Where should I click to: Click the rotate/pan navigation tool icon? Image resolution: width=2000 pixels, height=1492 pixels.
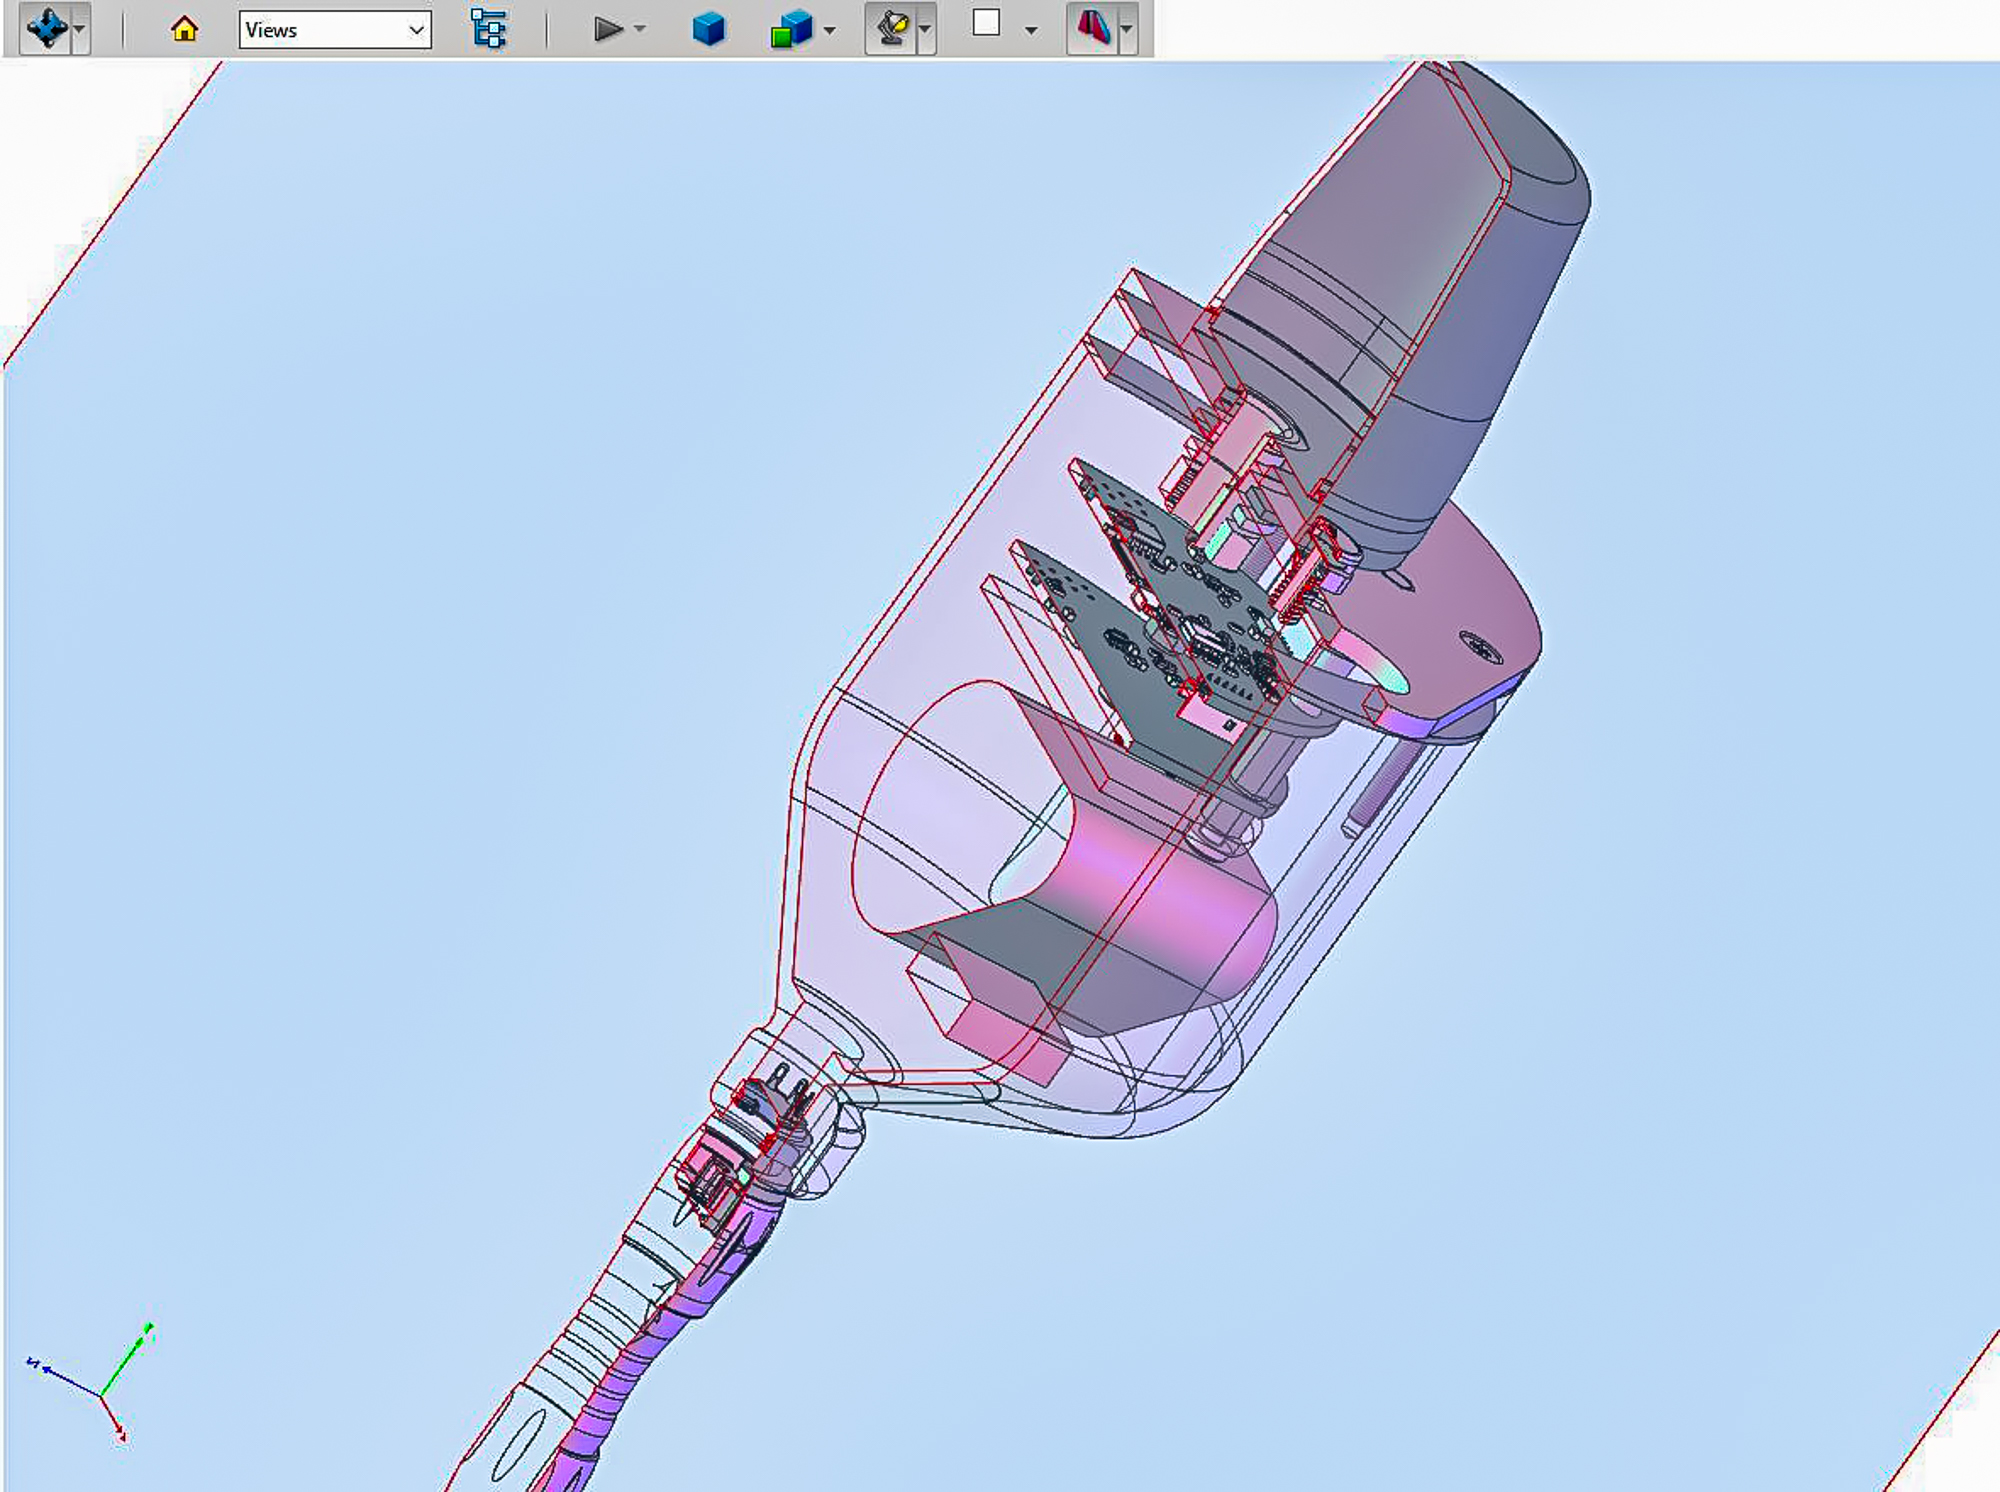(46, 28)
